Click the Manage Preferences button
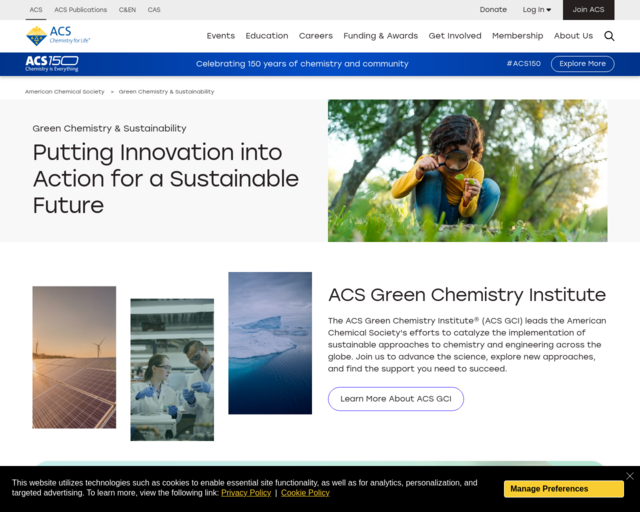 (564, 489)
